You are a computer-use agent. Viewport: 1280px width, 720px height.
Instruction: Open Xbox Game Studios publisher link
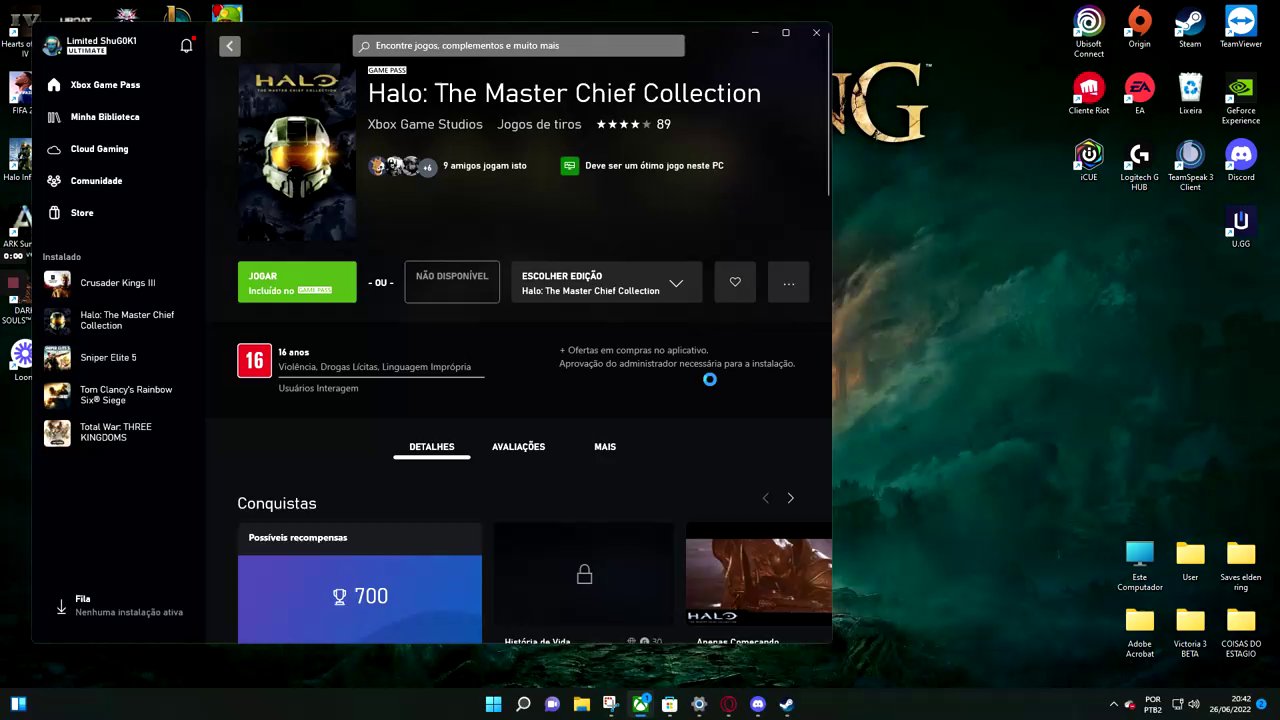click(425, 125)
